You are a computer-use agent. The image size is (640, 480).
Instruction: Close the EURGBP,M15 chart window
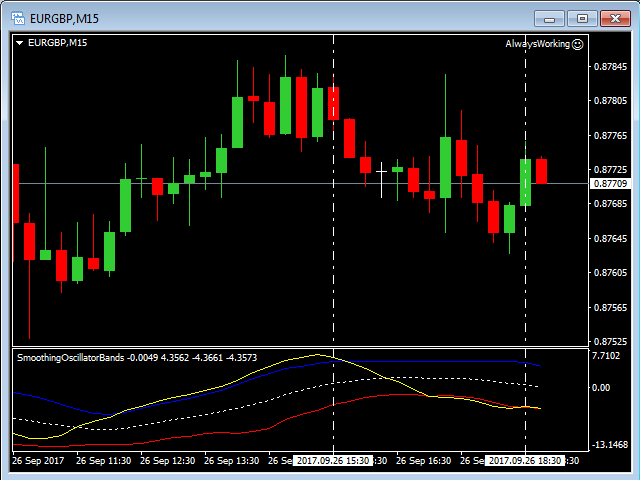612,17
